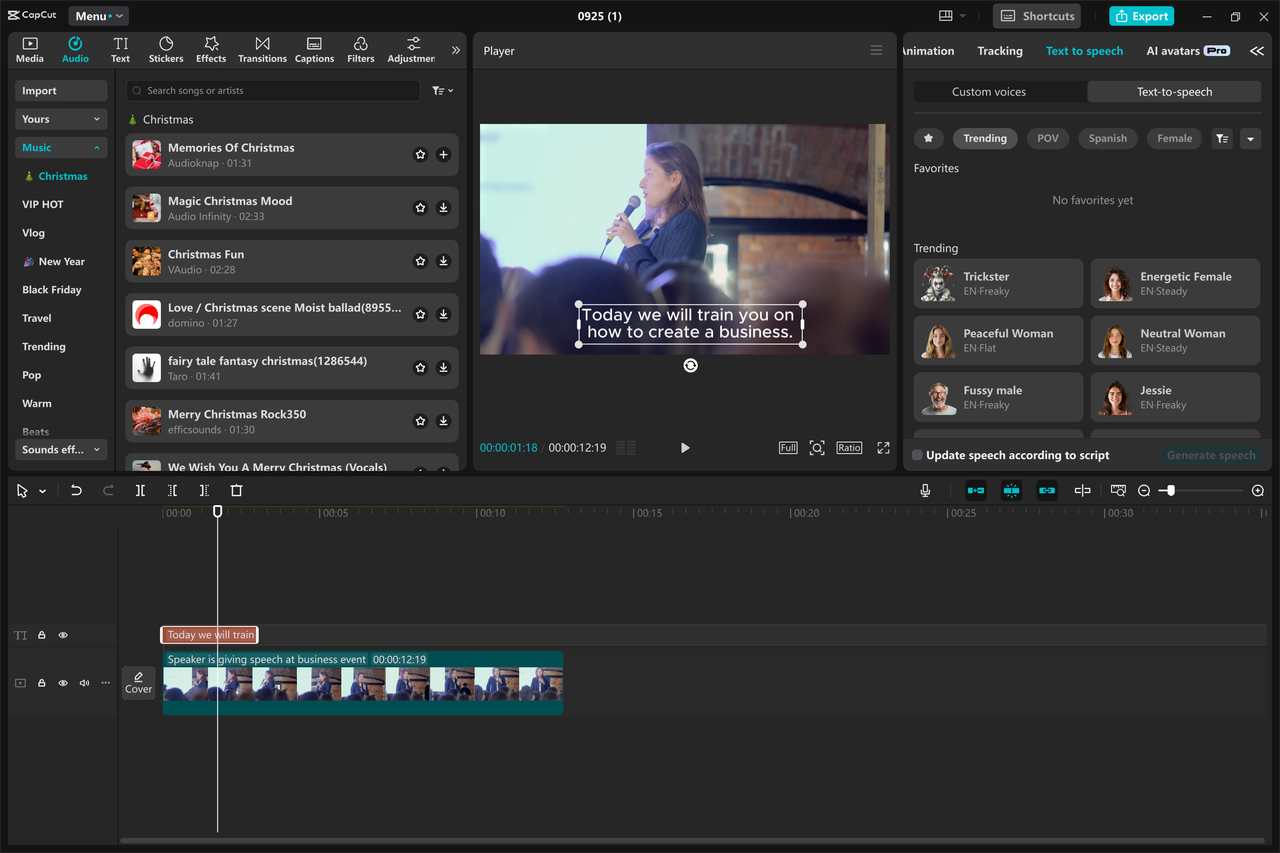Select the Filters panel icon

(x=360, y=49)
